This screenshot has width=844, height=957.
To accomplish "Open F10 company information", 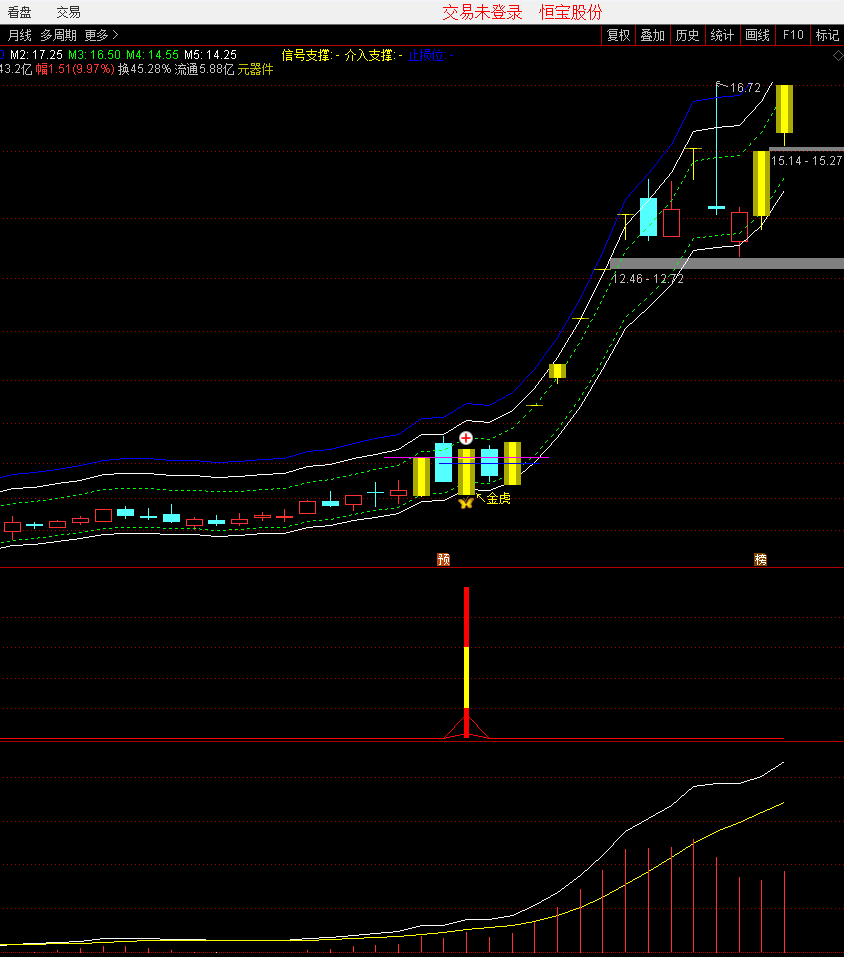I will click(792, 35).
